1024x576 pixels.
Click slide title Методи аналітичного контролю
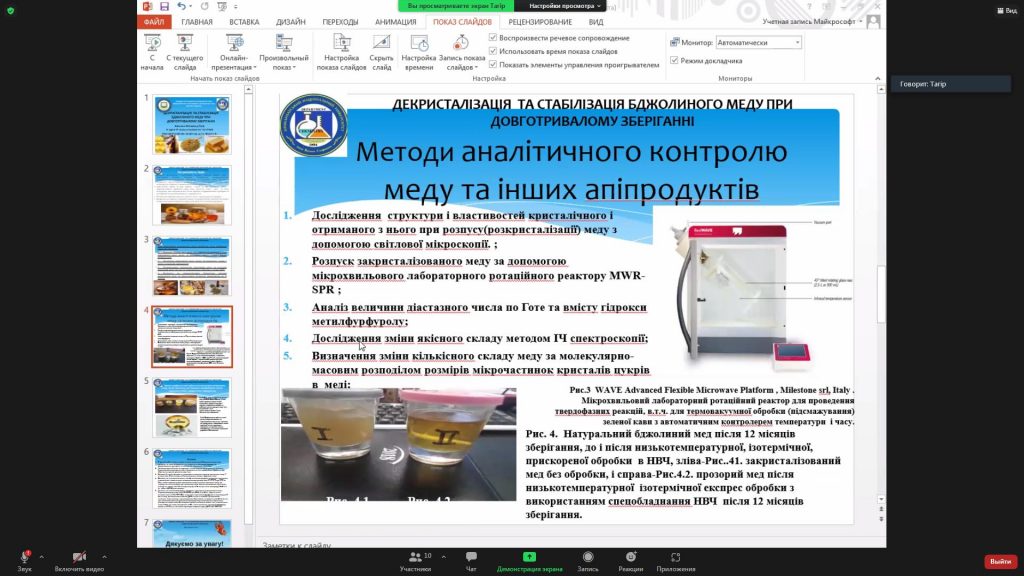click(571, 170)
